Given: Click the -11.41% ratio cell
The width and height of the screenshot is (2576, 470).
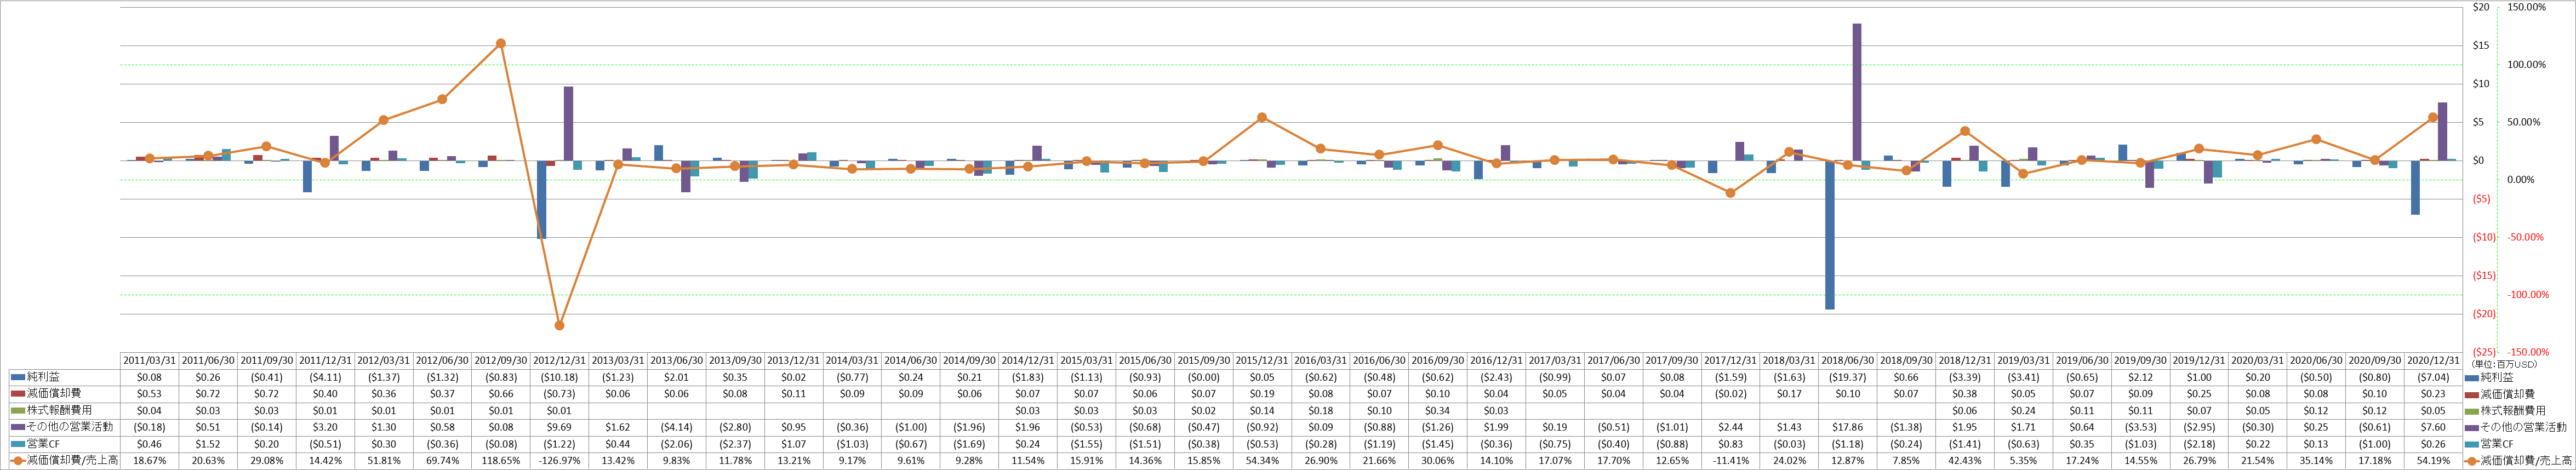Looking at the screenshot, I should tap(1731, 461).
